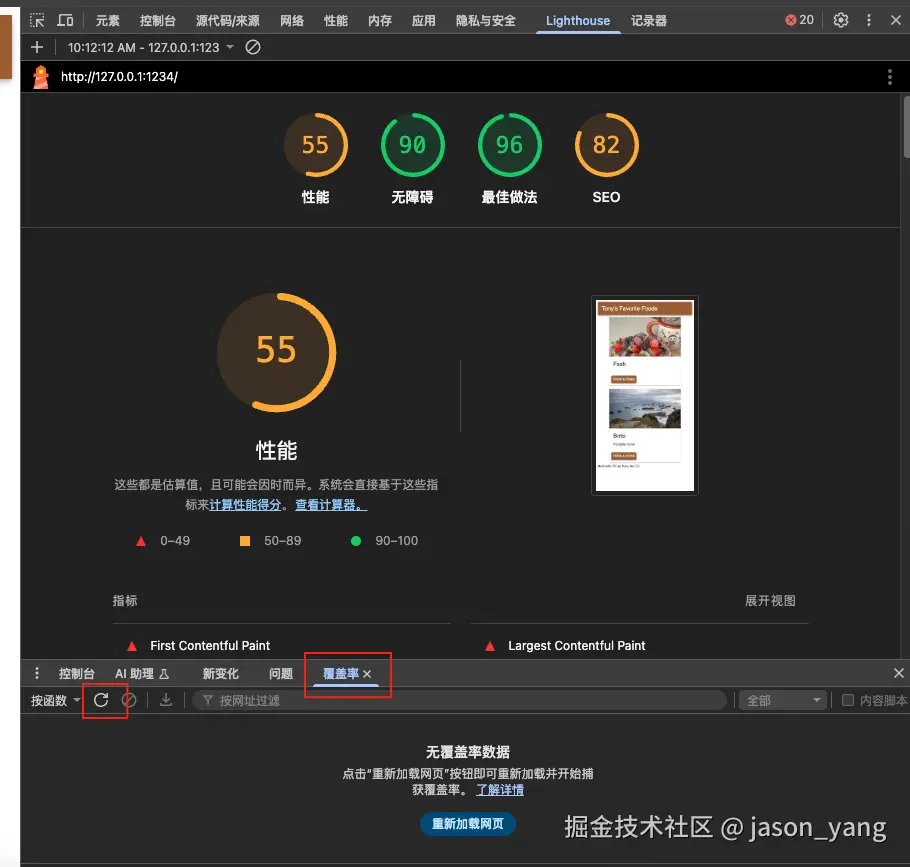Click the 50–89 orange legend entry
Image resolution: width=910 pixels, height=867 pixels.
click(x=270, y=541)
